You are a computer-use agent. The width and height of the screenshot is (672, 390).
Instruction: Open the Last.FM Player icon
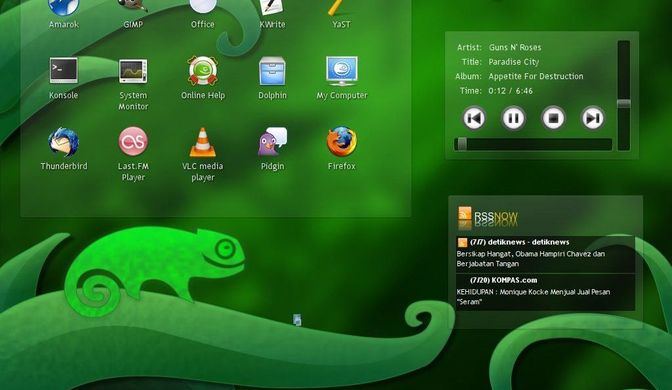(133, 141)
